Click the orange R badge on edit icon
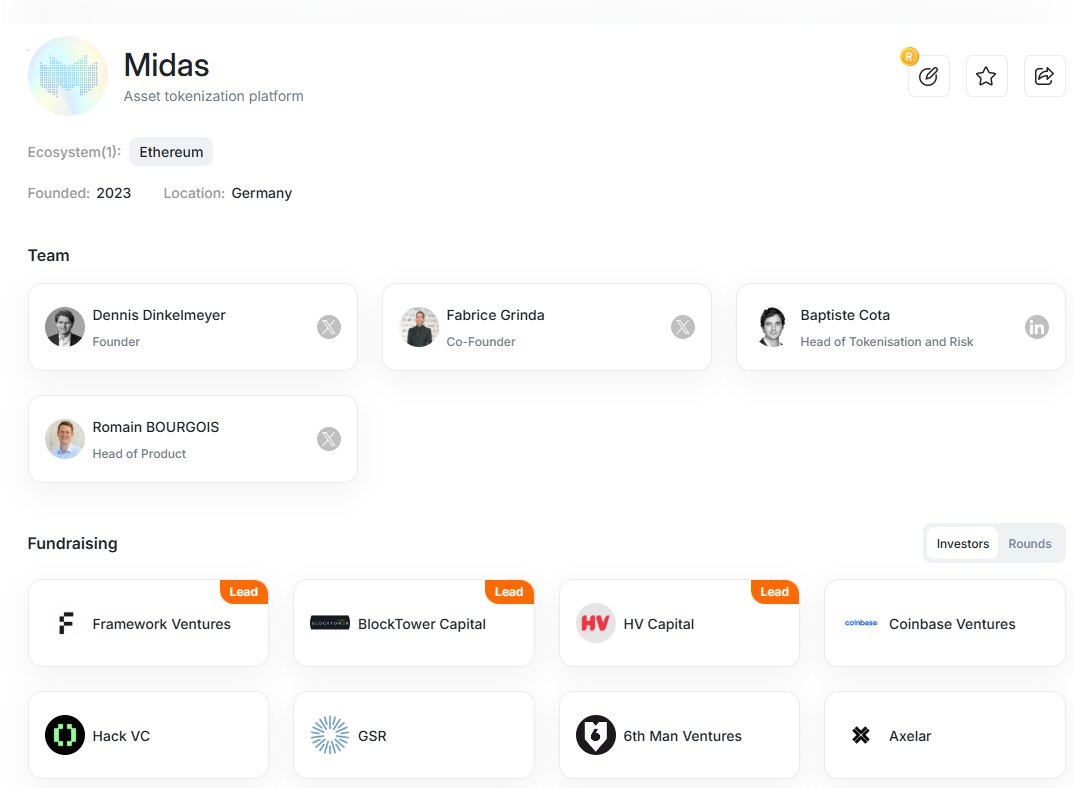The image size is (1074, 788). [909, 57]
